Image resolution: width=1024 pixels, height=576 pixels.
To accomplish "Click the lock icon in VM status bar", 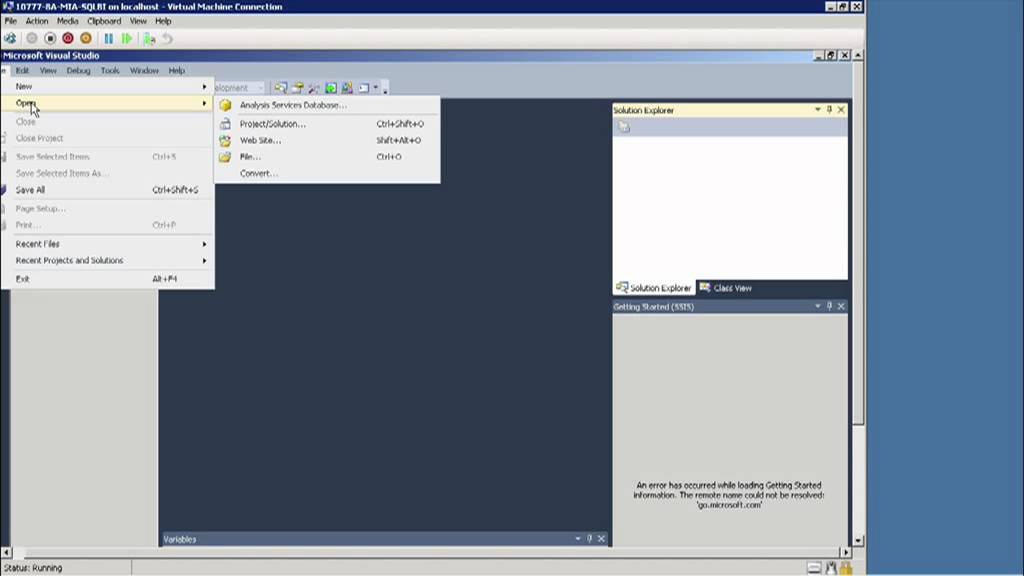I will tap(846, 568).
